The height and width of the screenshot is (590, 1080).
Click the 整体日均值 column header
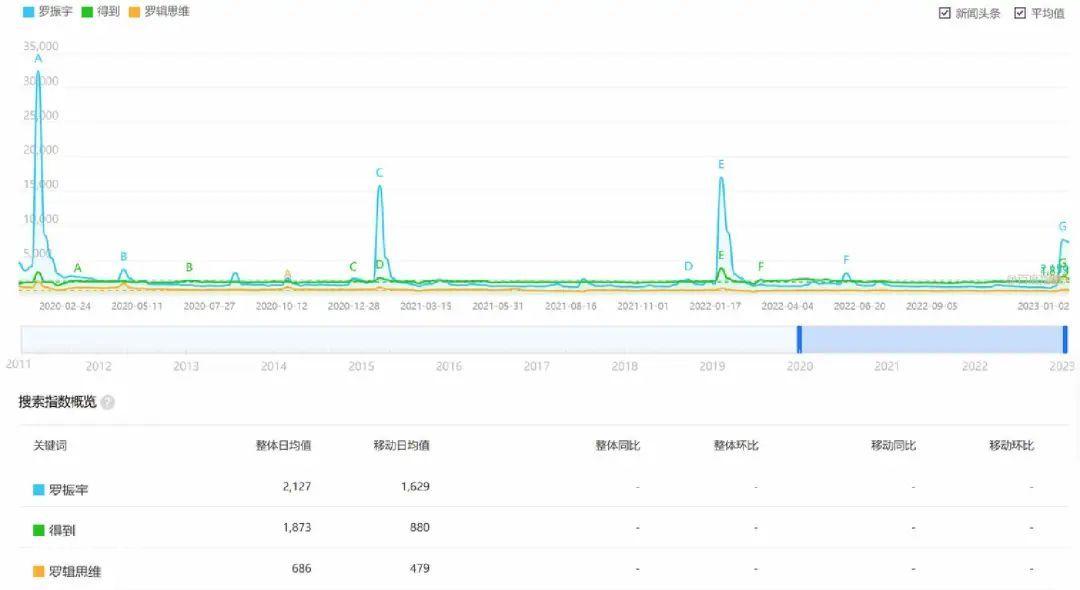(x=283, y=445)
